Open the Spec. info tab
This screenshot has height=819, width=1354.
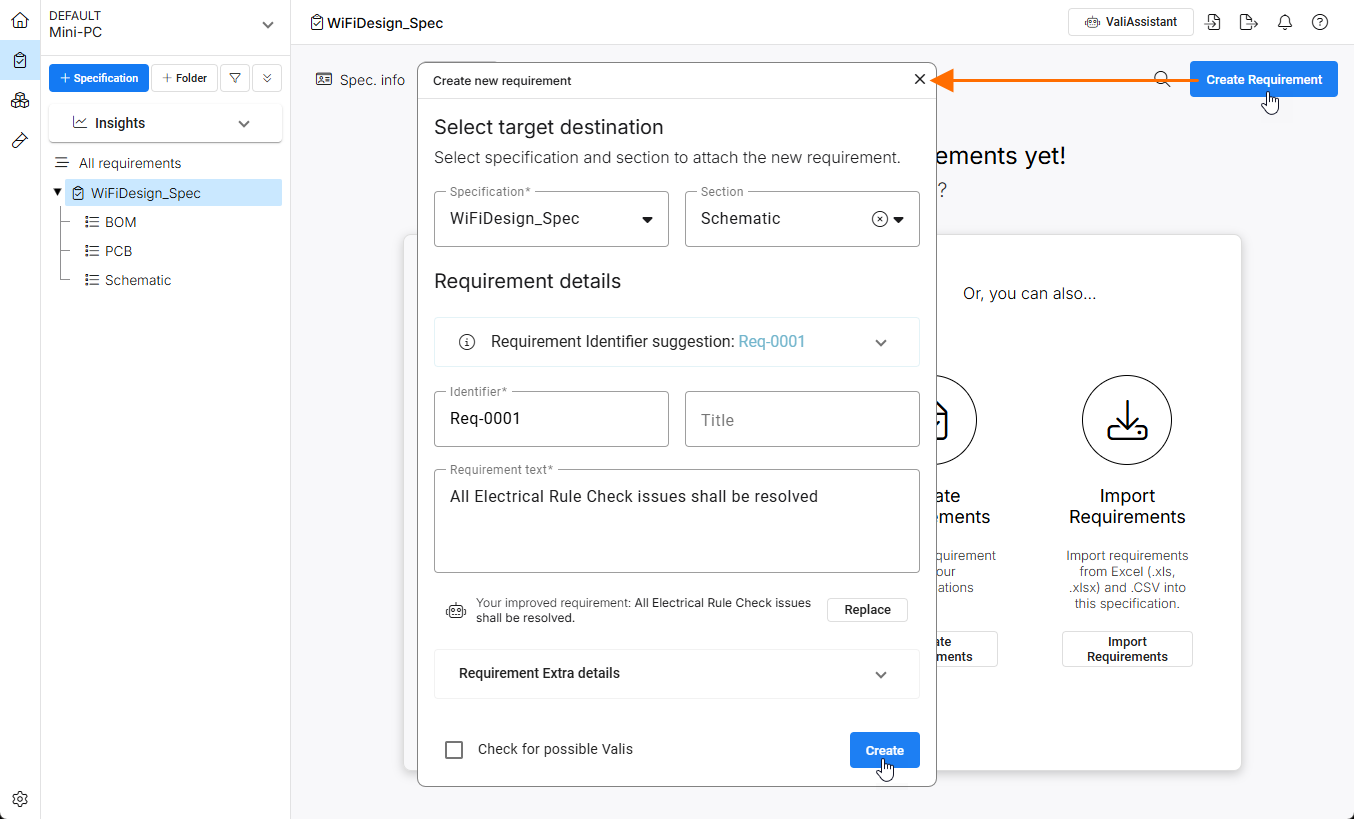point(361,80)
